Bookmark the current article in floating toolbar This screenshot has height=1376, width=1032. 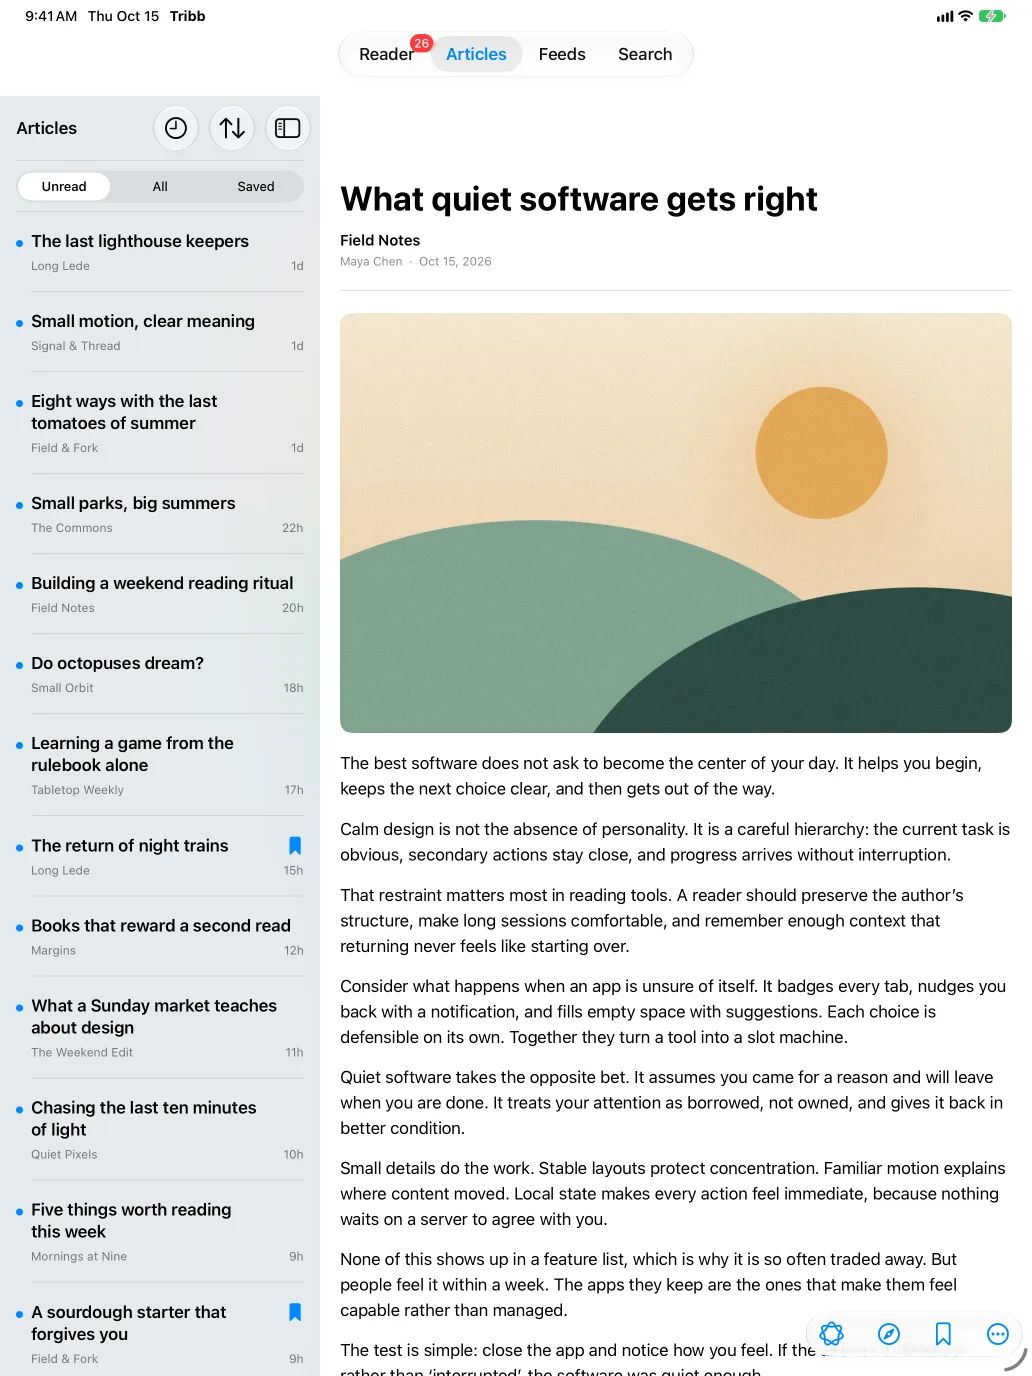click(x=943, y=1334)
